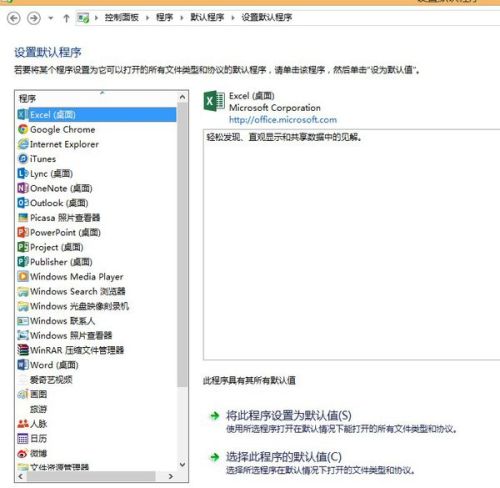This screenshot has height=488, width=500.
Task: Select Lync icon in list
Action: 23,173
